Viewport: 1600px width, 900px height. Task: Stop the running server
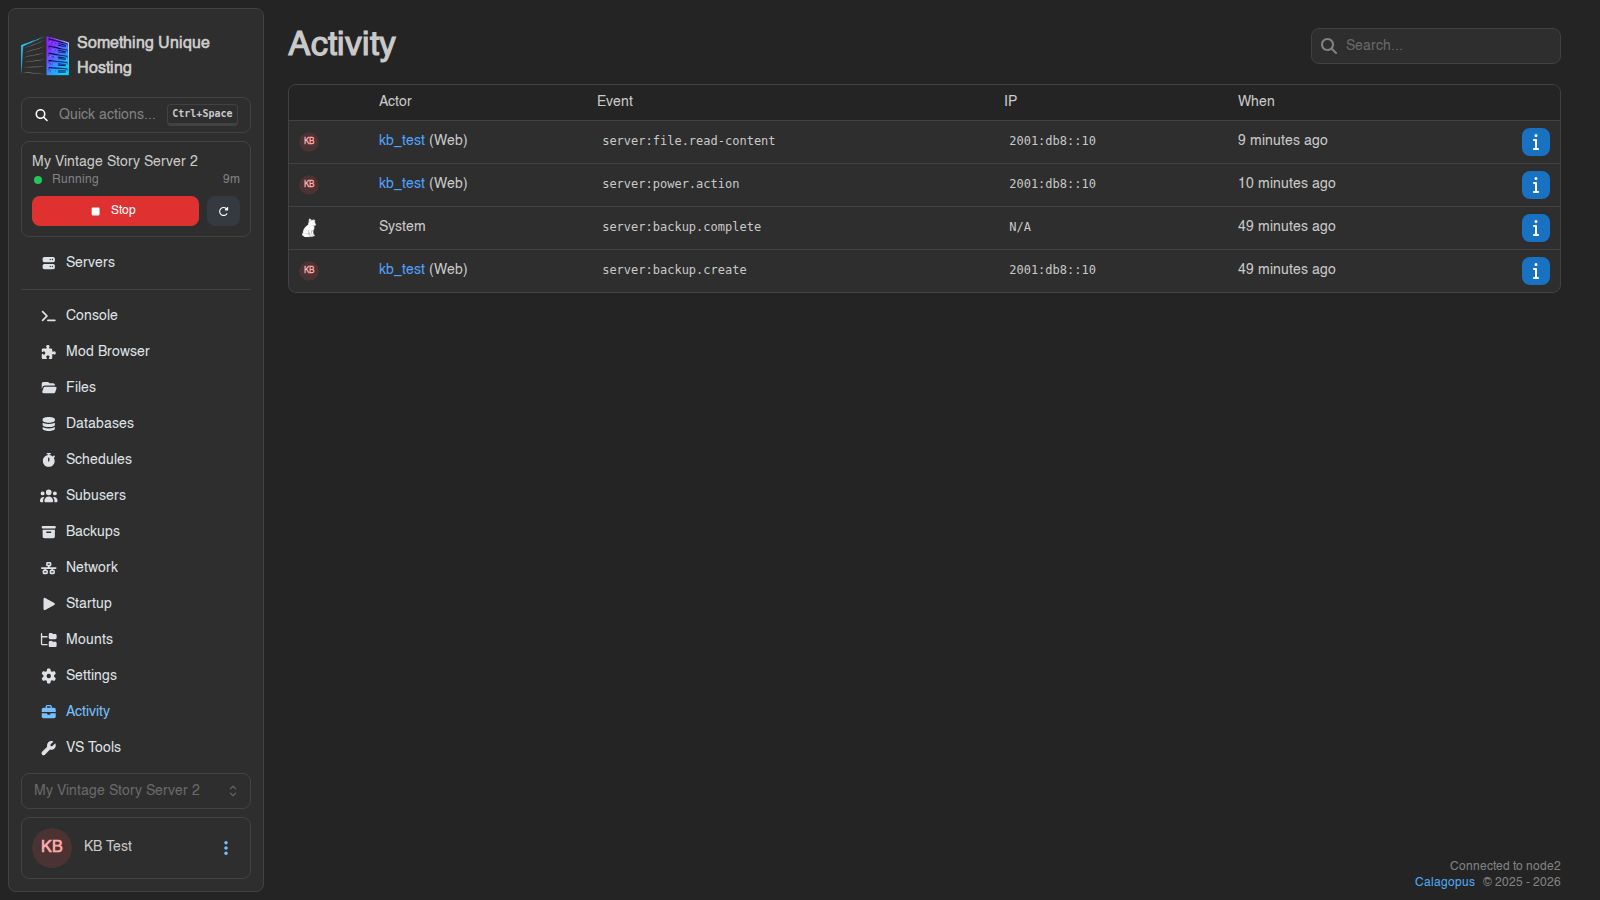click(x=115, y=211)
